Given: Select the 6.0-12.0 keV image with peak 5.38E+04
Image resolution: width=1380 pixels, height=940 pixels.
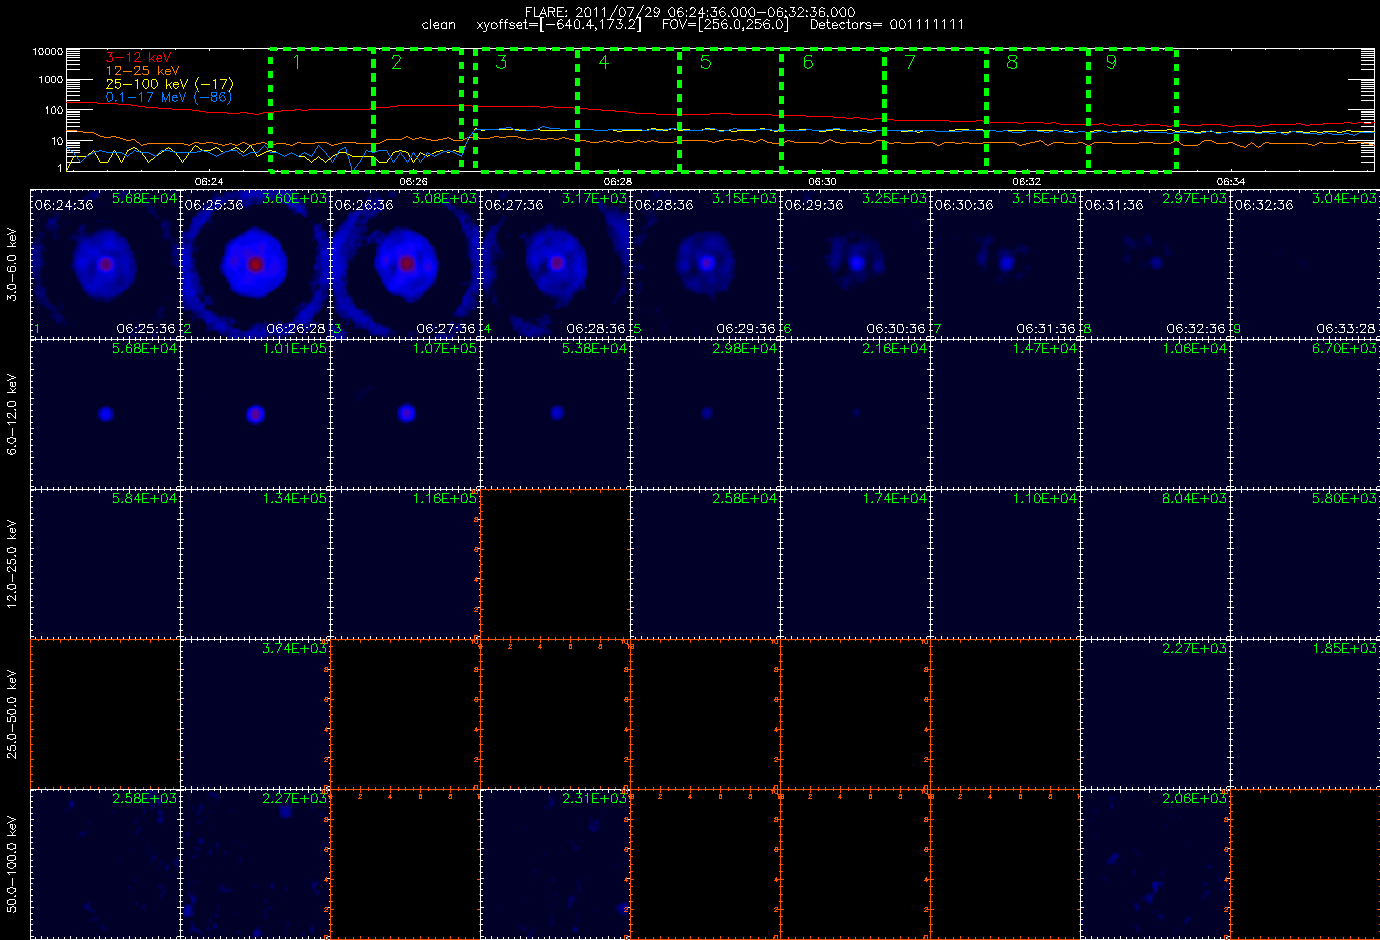Looking at the screenshot, I should 555,414.
